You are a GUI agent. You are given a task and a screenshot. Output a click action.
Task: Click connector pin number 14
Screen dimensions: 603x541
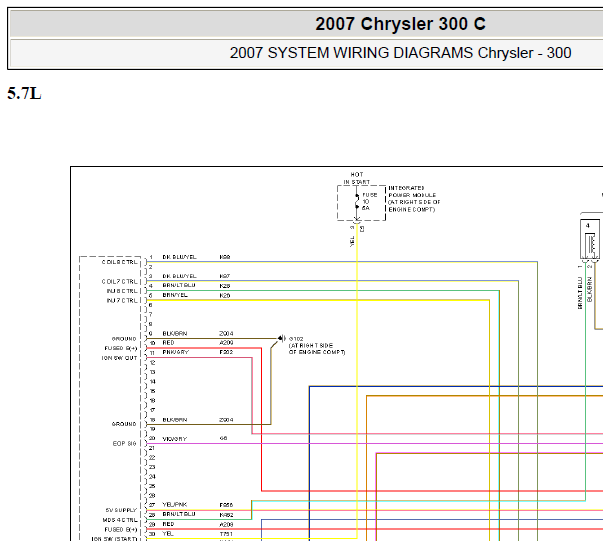[153, 381]
